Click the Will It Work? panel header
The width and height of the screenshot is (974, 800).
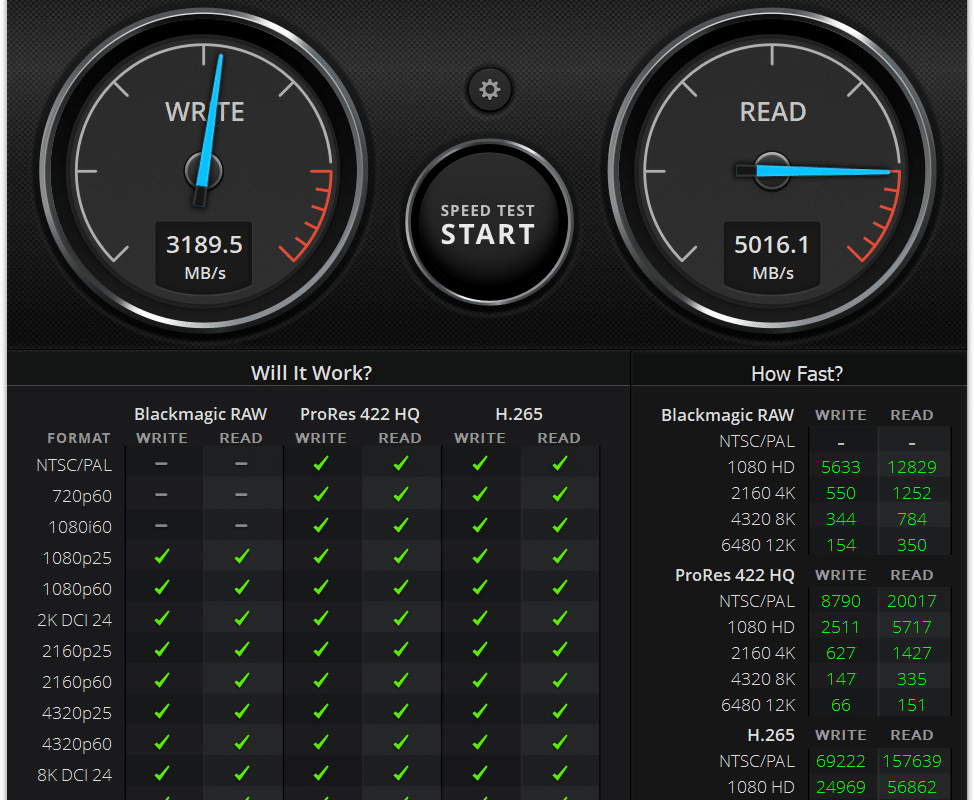(311, 373)
